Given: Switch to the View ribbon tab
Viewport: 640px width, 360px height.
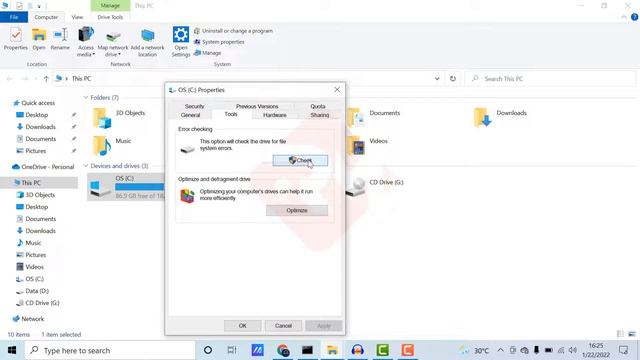Looking at the screenshot, I should [77, 17].
